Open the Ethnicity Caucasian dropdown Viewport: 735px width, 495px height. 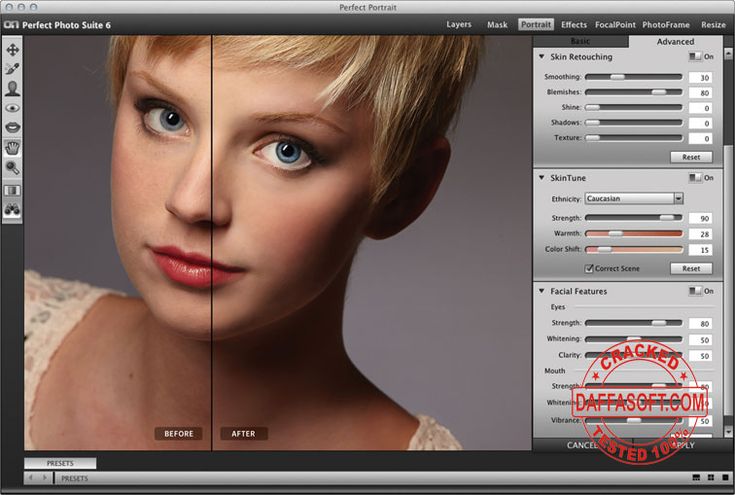tap(634, 199)
